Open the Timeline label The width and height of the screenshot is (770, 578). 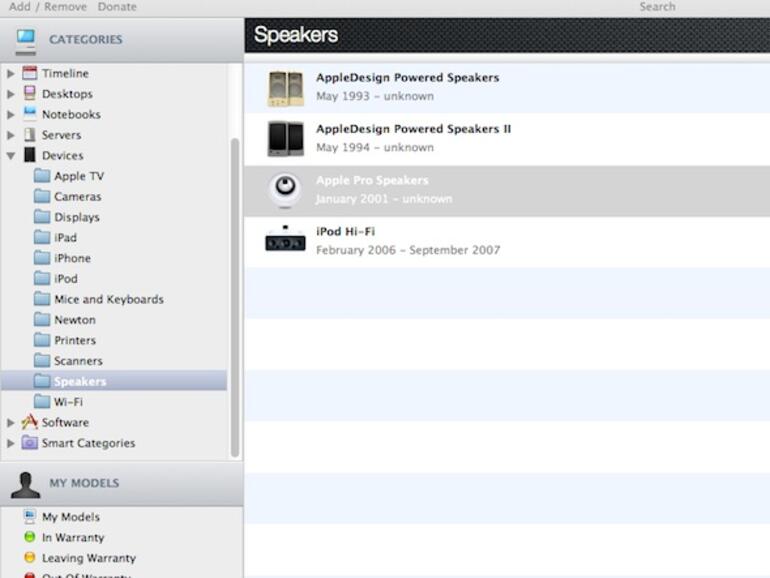click(65, 73)
